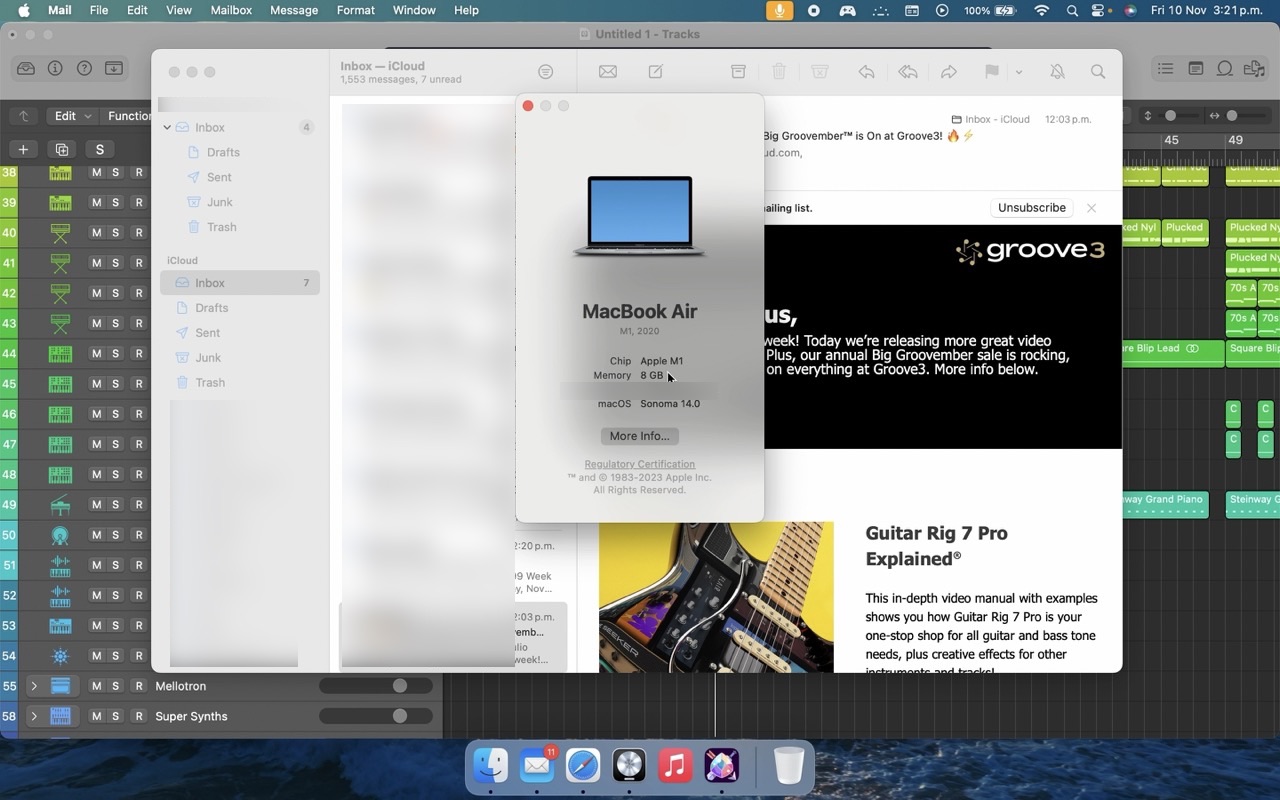Record-enable track 42 in Logic
1280x800 pixels.
click(139, 293)
